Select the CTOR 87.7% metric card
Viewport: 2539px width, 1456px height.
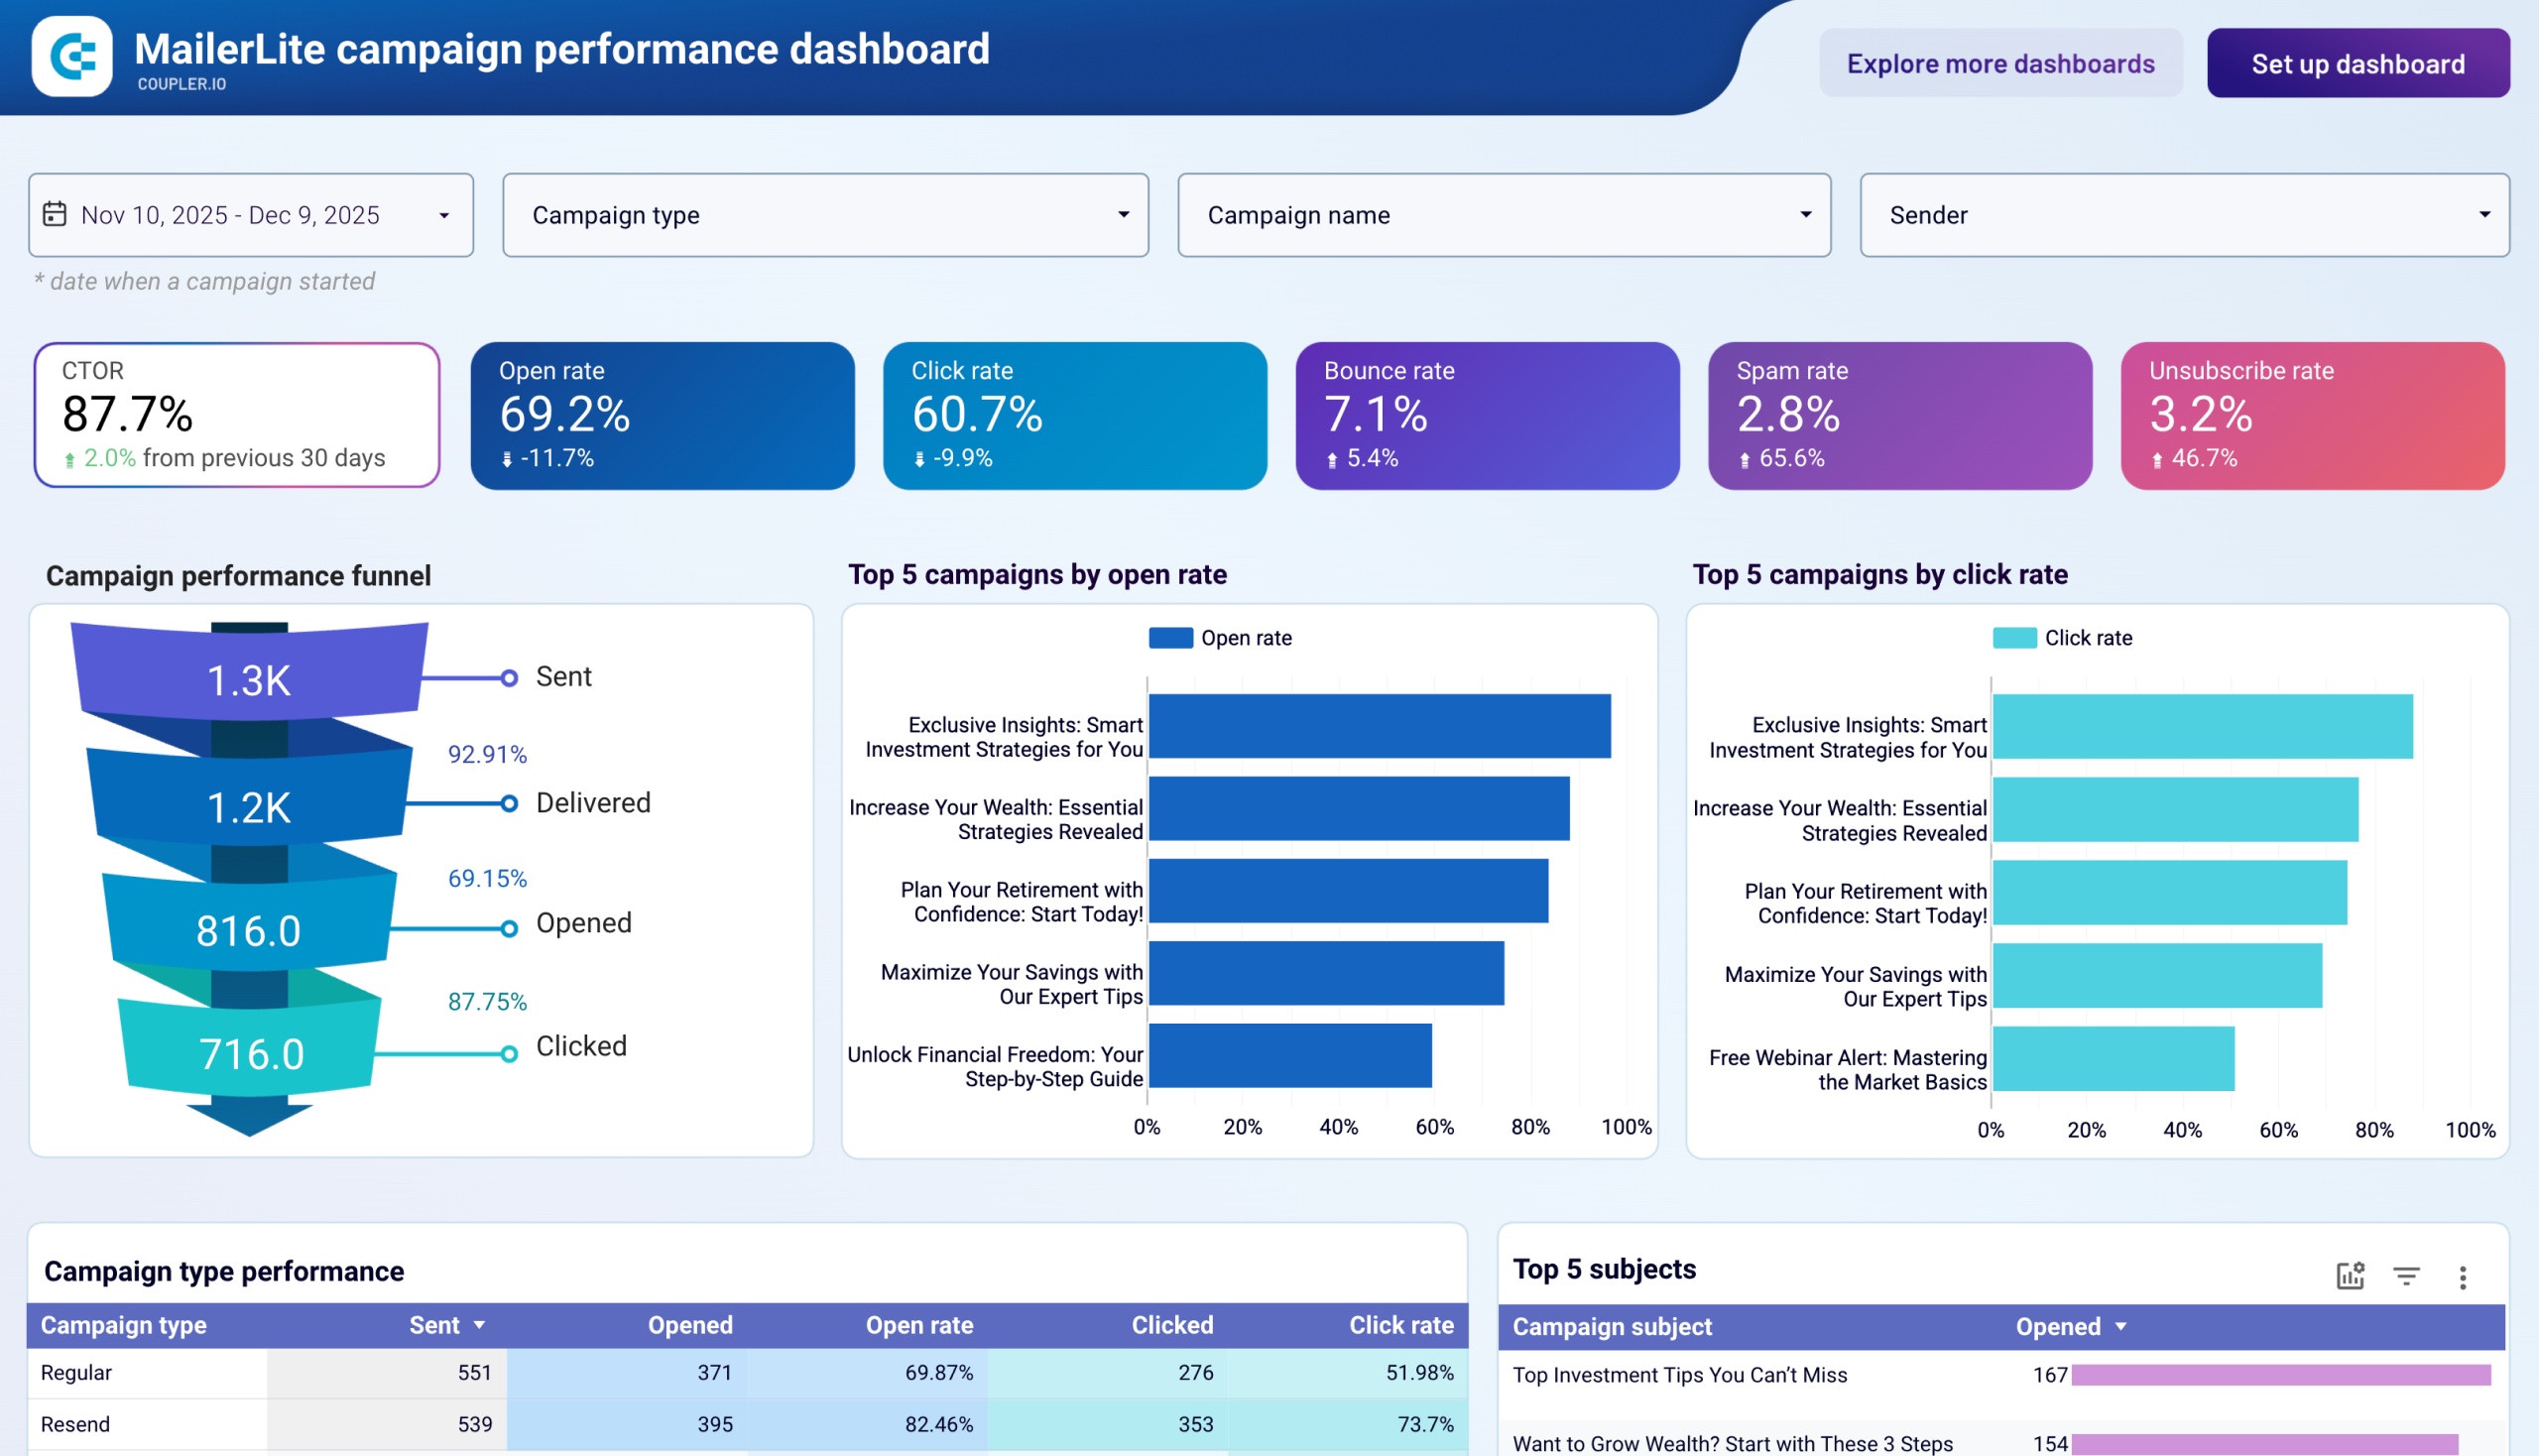pyautogui.click(x=237, y=413)
